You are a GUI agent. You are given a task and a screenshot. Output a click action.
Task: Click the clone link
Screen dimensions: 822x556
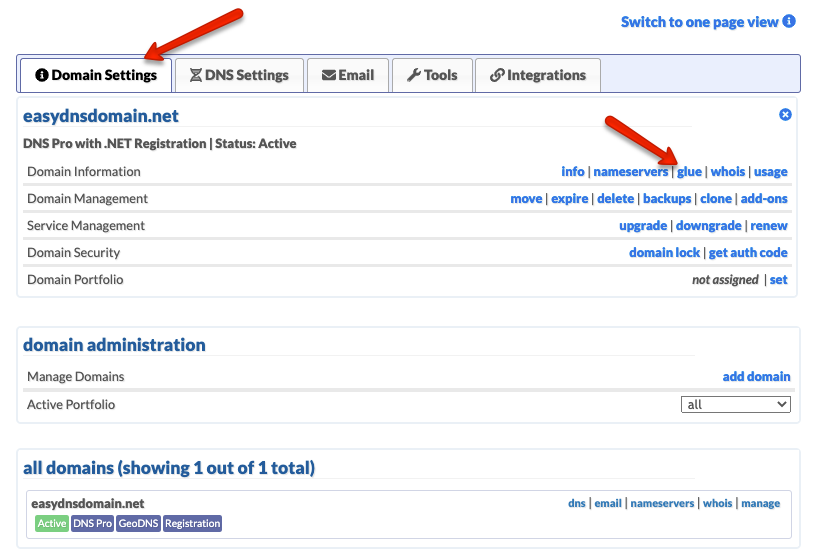pyautogui.click(x=716, y=199)
